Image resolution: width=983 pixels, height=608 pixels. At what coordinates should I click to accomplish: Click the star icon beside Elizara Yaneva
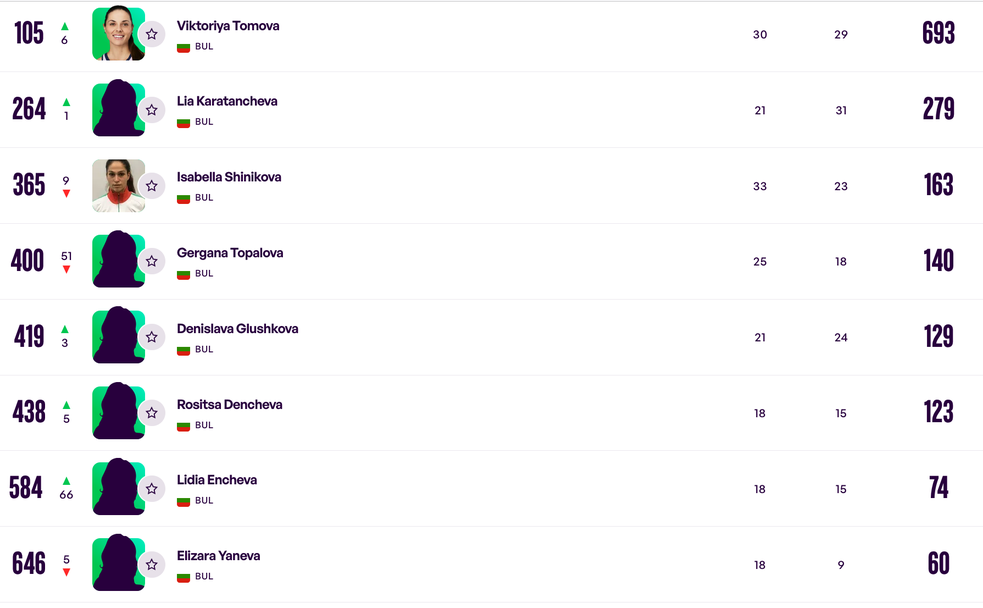pyautogui.click(x=152, y=564)
